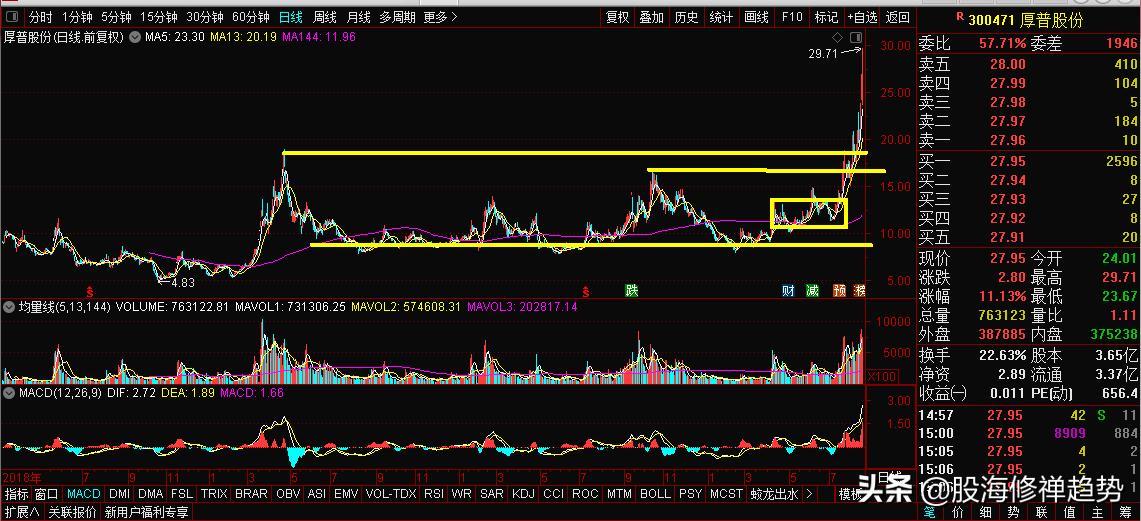Screen dimensions: 1141x521
Task: Select the RSI indicator tab
Action: click(434, 494)
